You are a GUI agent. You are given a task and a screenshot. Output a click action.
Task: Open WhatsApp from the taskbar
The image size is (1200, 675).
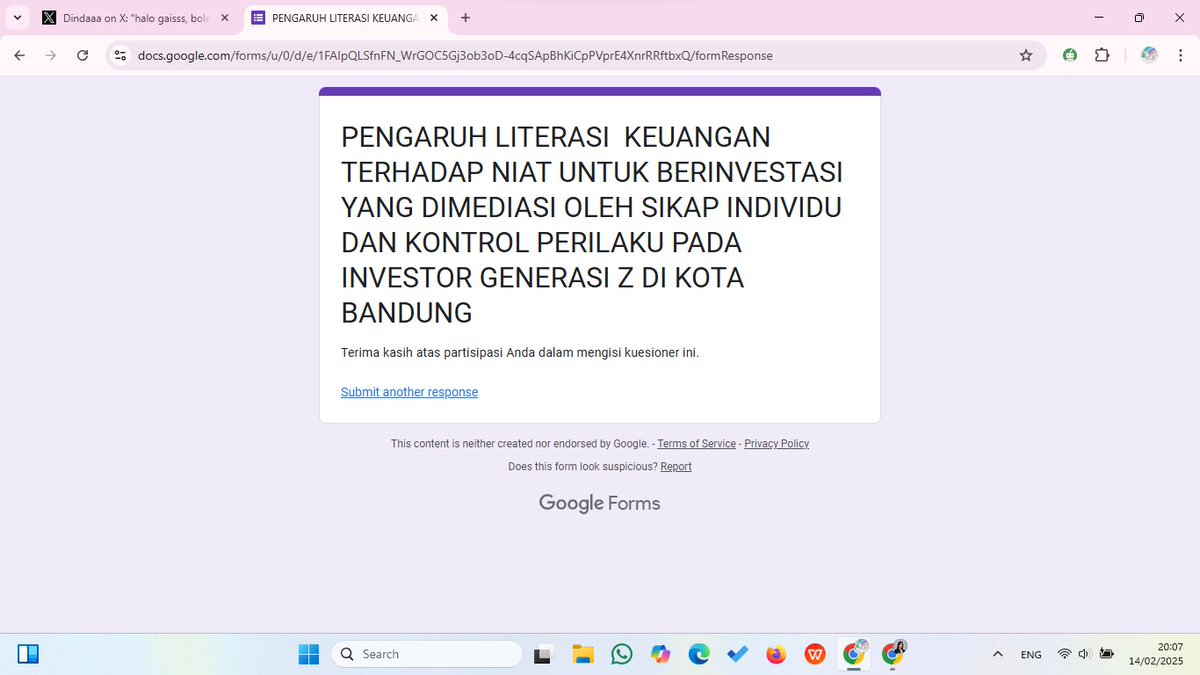(x=622, y=654)
